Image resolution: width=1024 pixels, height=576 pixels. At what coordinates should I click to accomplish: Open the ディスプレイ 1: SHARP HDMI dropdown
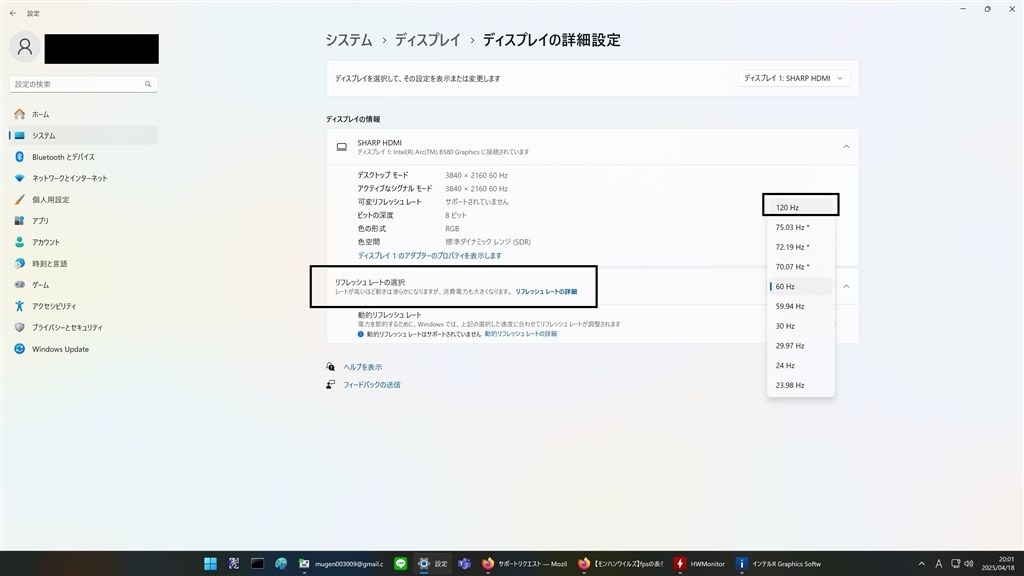click(x=793, y=78)
